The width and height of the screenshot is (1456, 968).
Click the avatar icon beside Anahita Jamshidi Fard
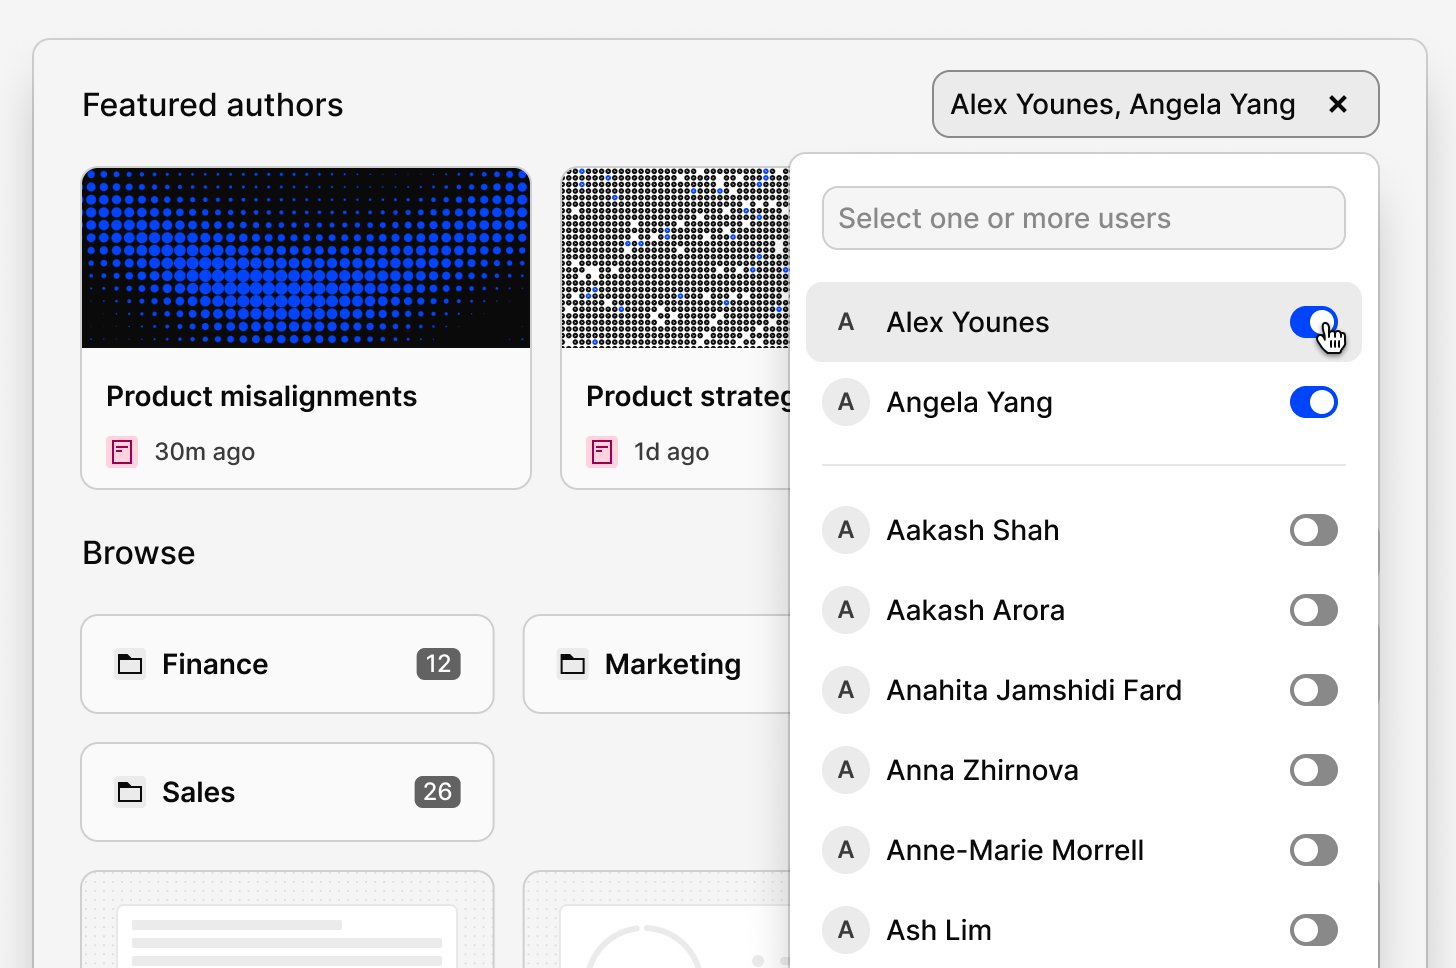tap(846, 690)
